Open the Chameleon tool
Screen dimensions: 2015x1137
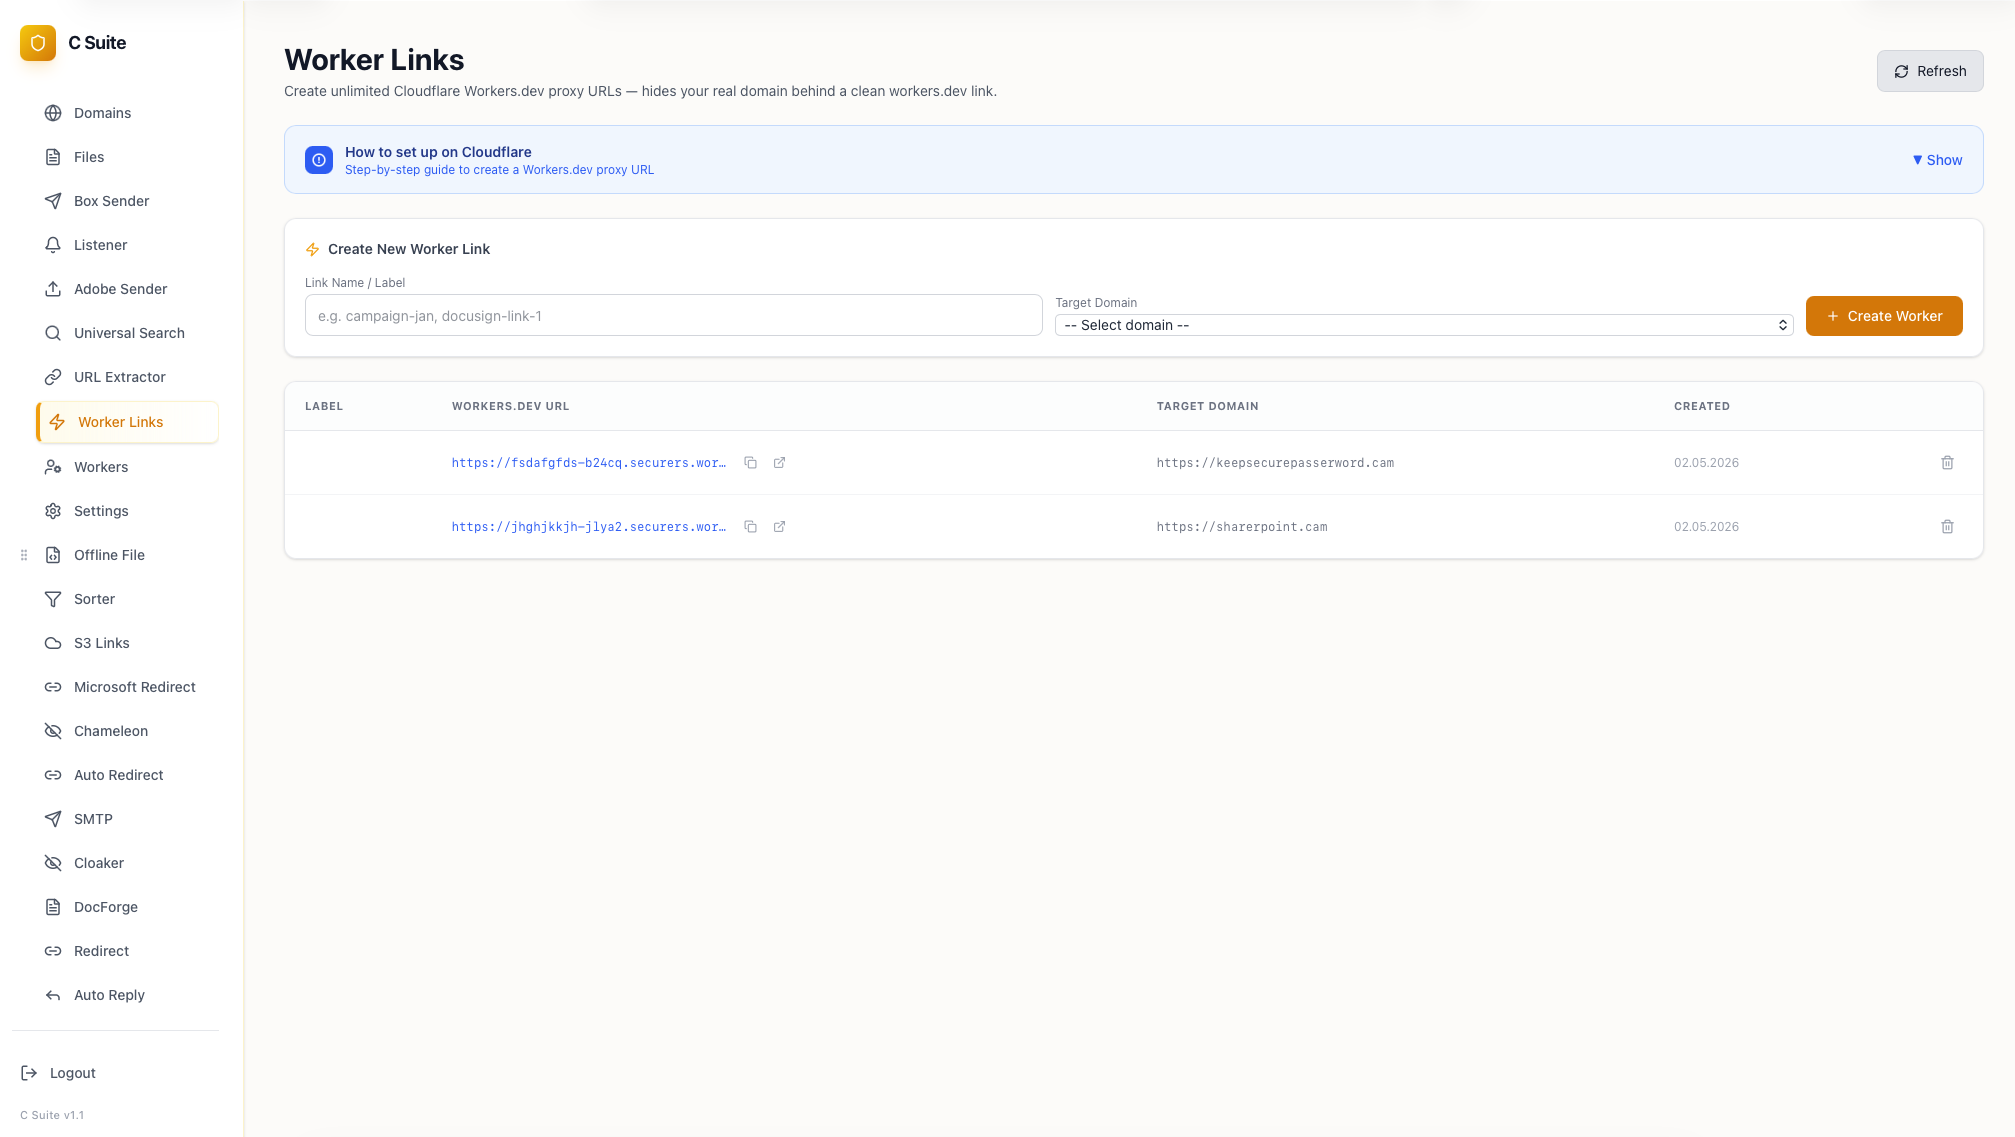(127, 731)
